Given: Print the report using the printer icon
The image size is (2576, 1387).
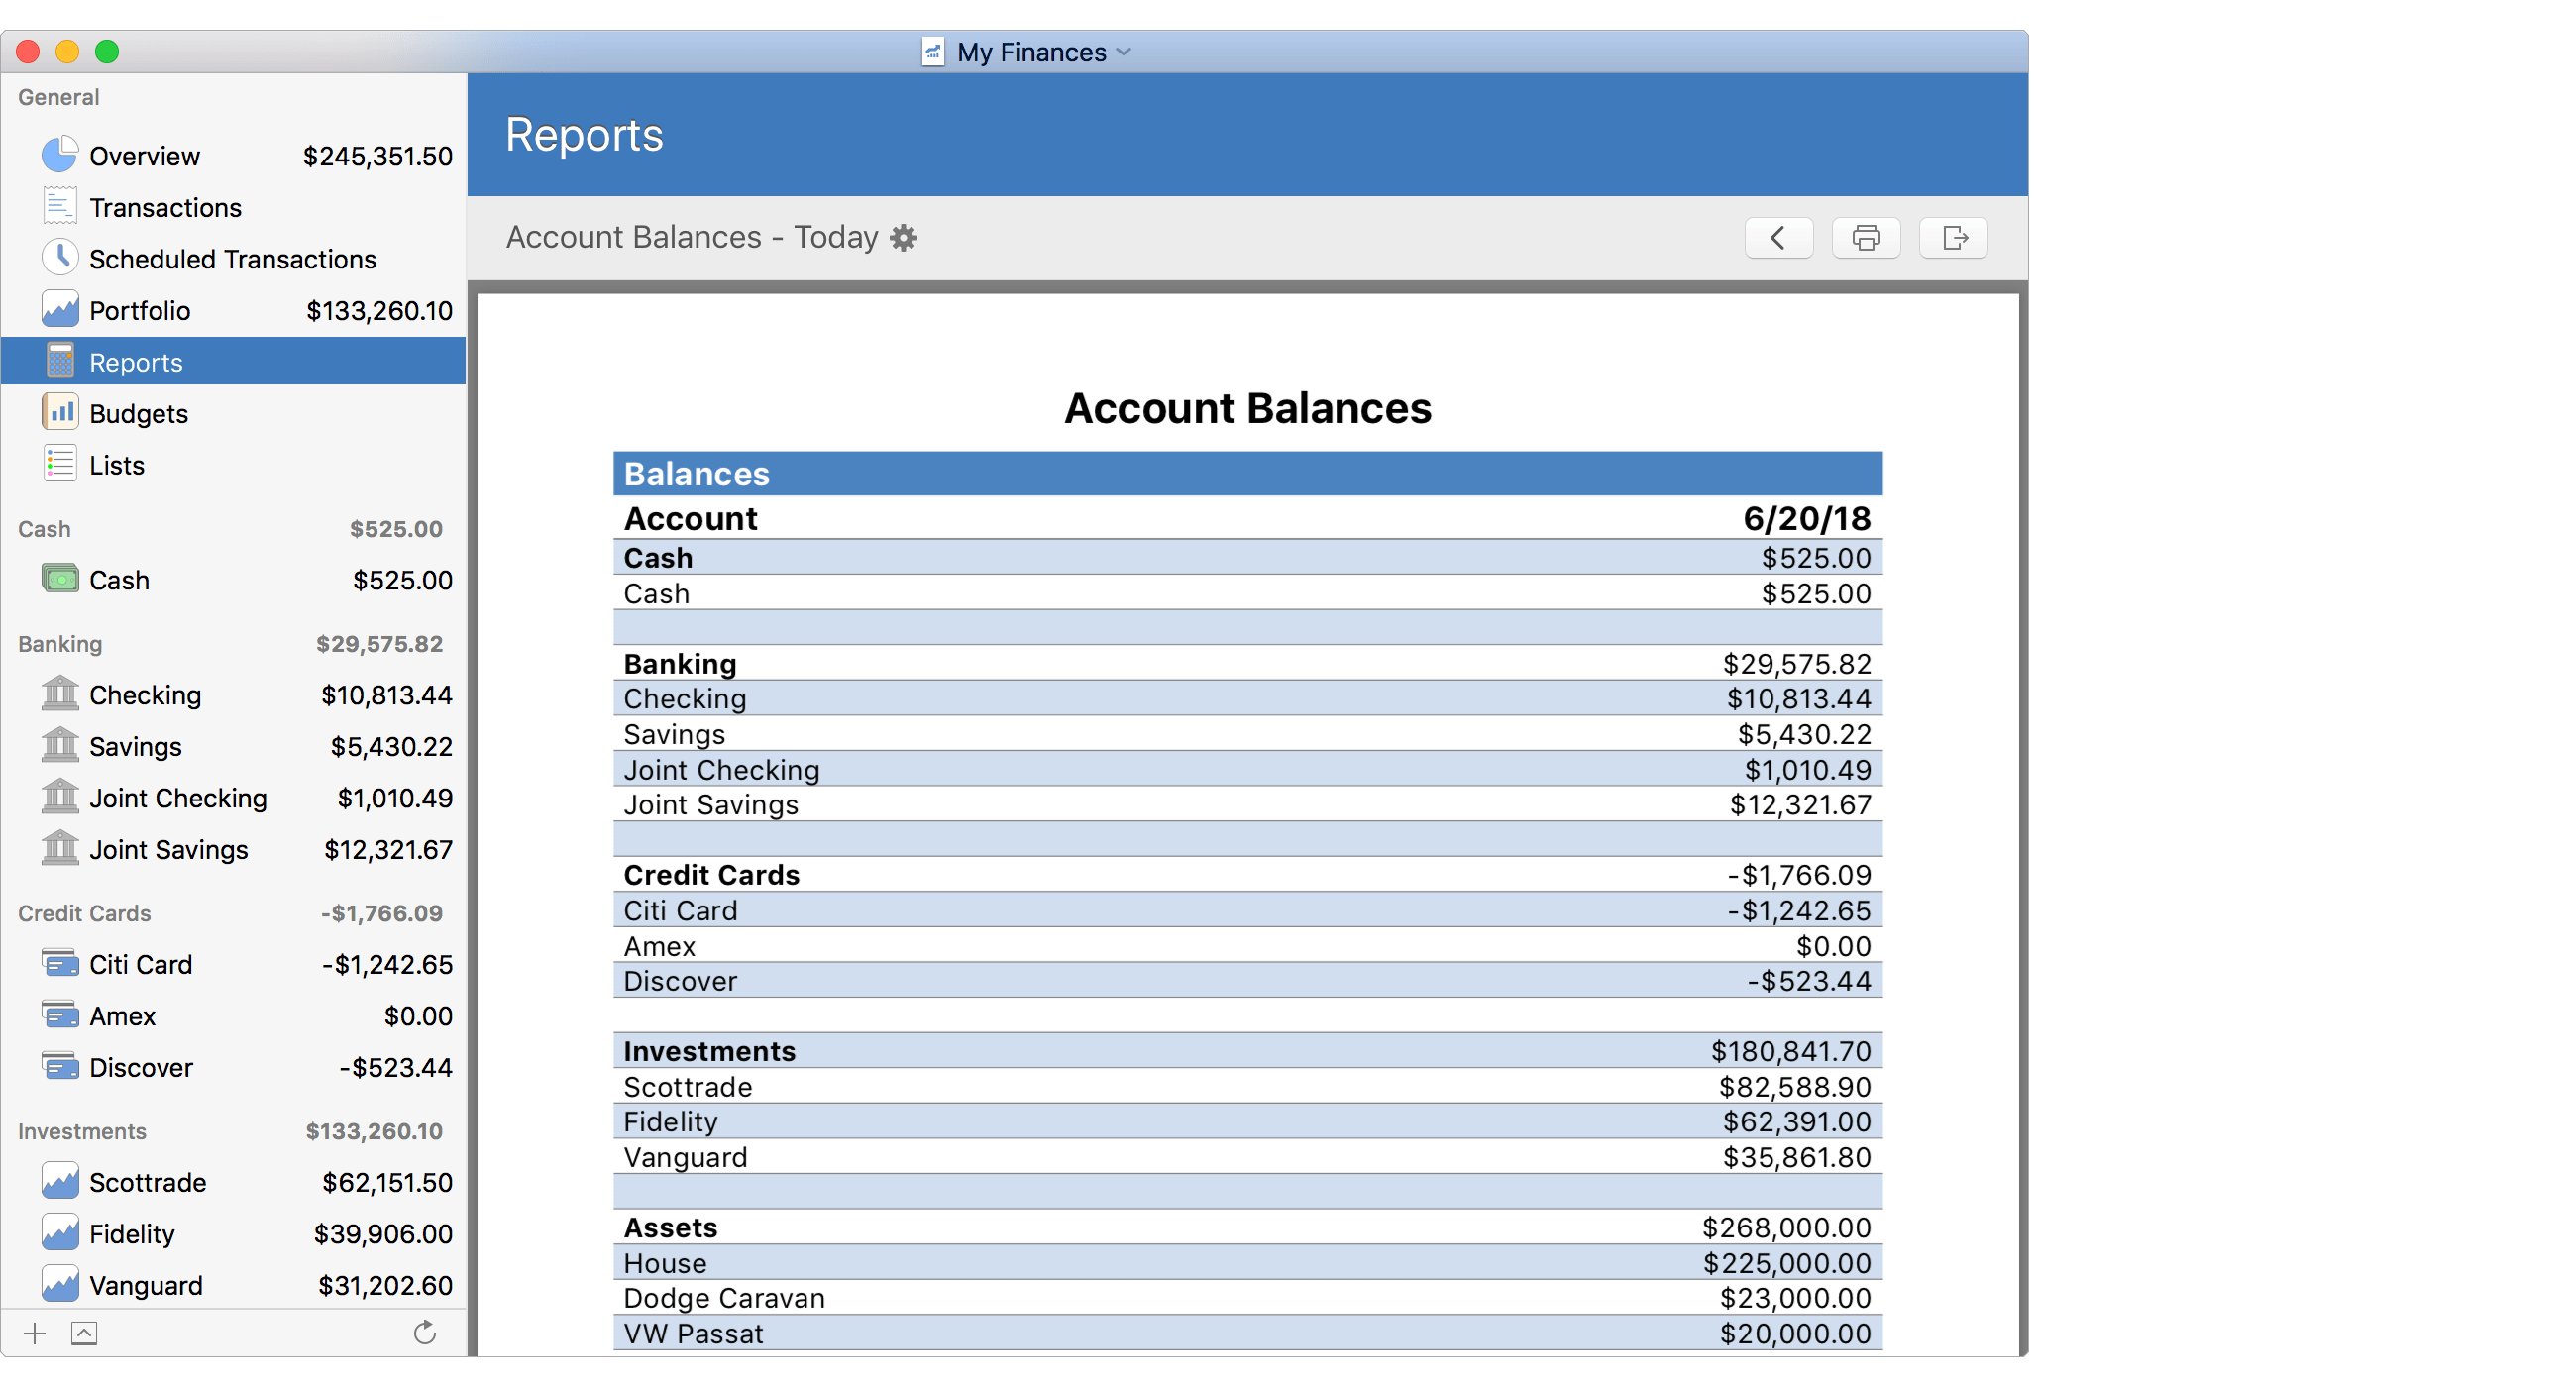Looking at the screenshot, I should click(x=1866, y=237).
